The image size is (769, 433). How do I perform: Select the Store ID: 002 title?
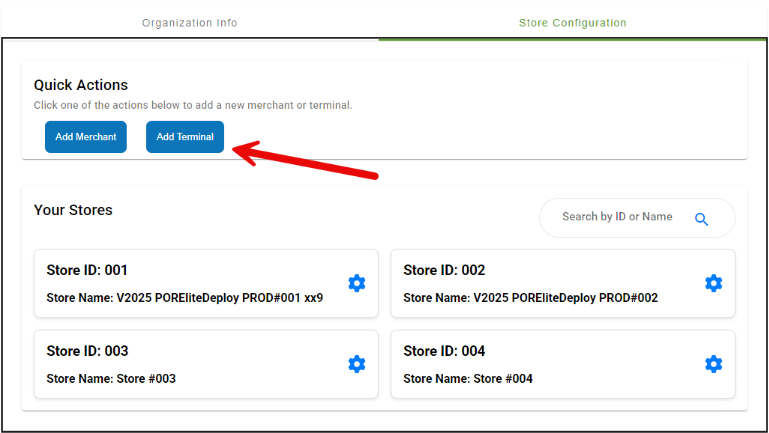444,270
